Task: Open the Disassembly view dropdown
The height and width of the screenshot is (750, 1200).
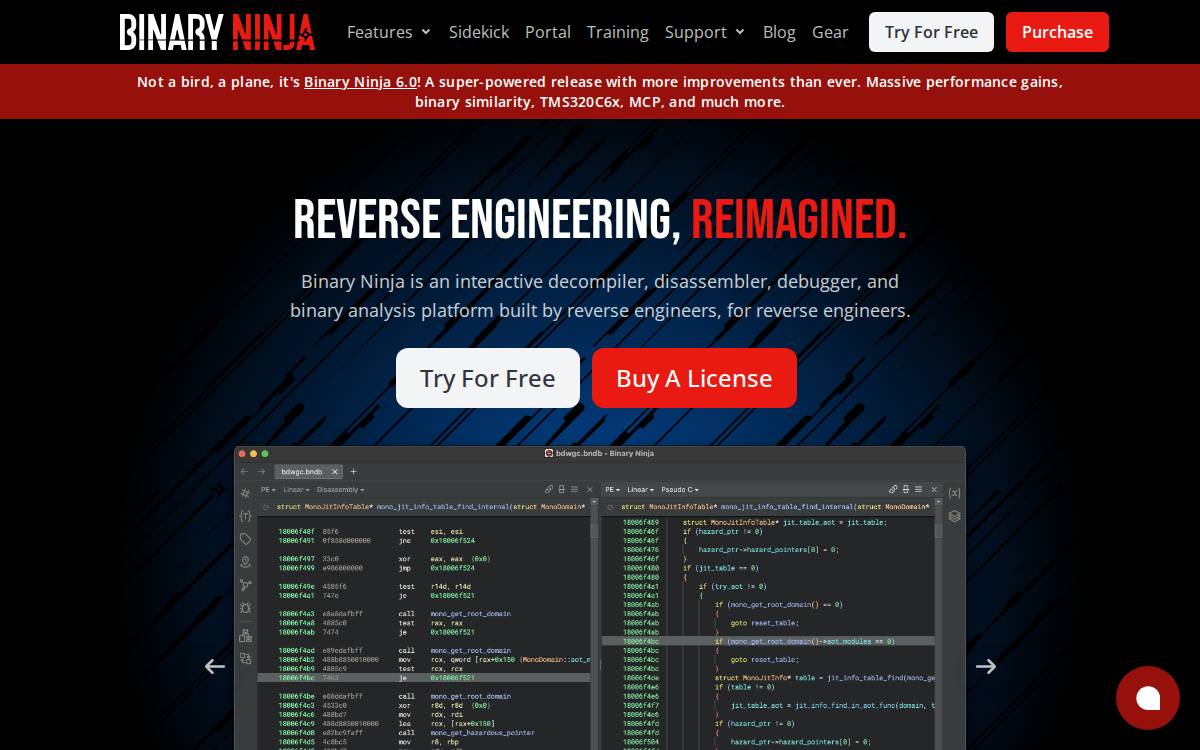Action: point(340,490)
